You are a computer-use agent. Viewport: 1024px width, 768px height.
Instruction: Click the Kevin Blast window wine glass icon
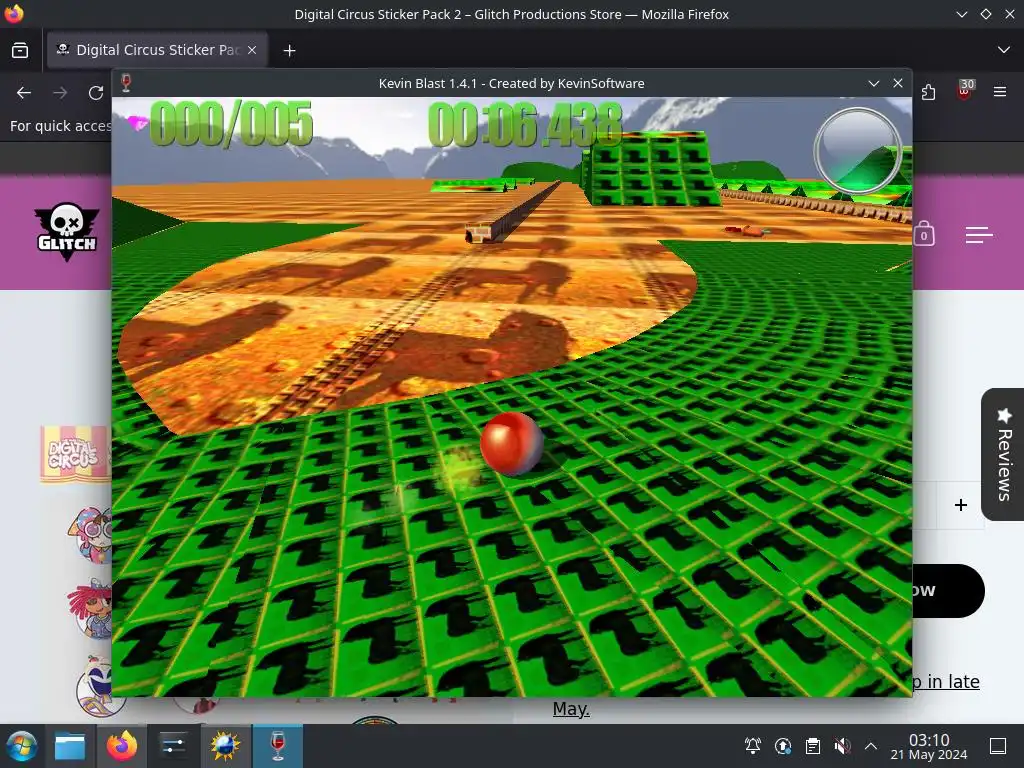[x=126, y=83]
